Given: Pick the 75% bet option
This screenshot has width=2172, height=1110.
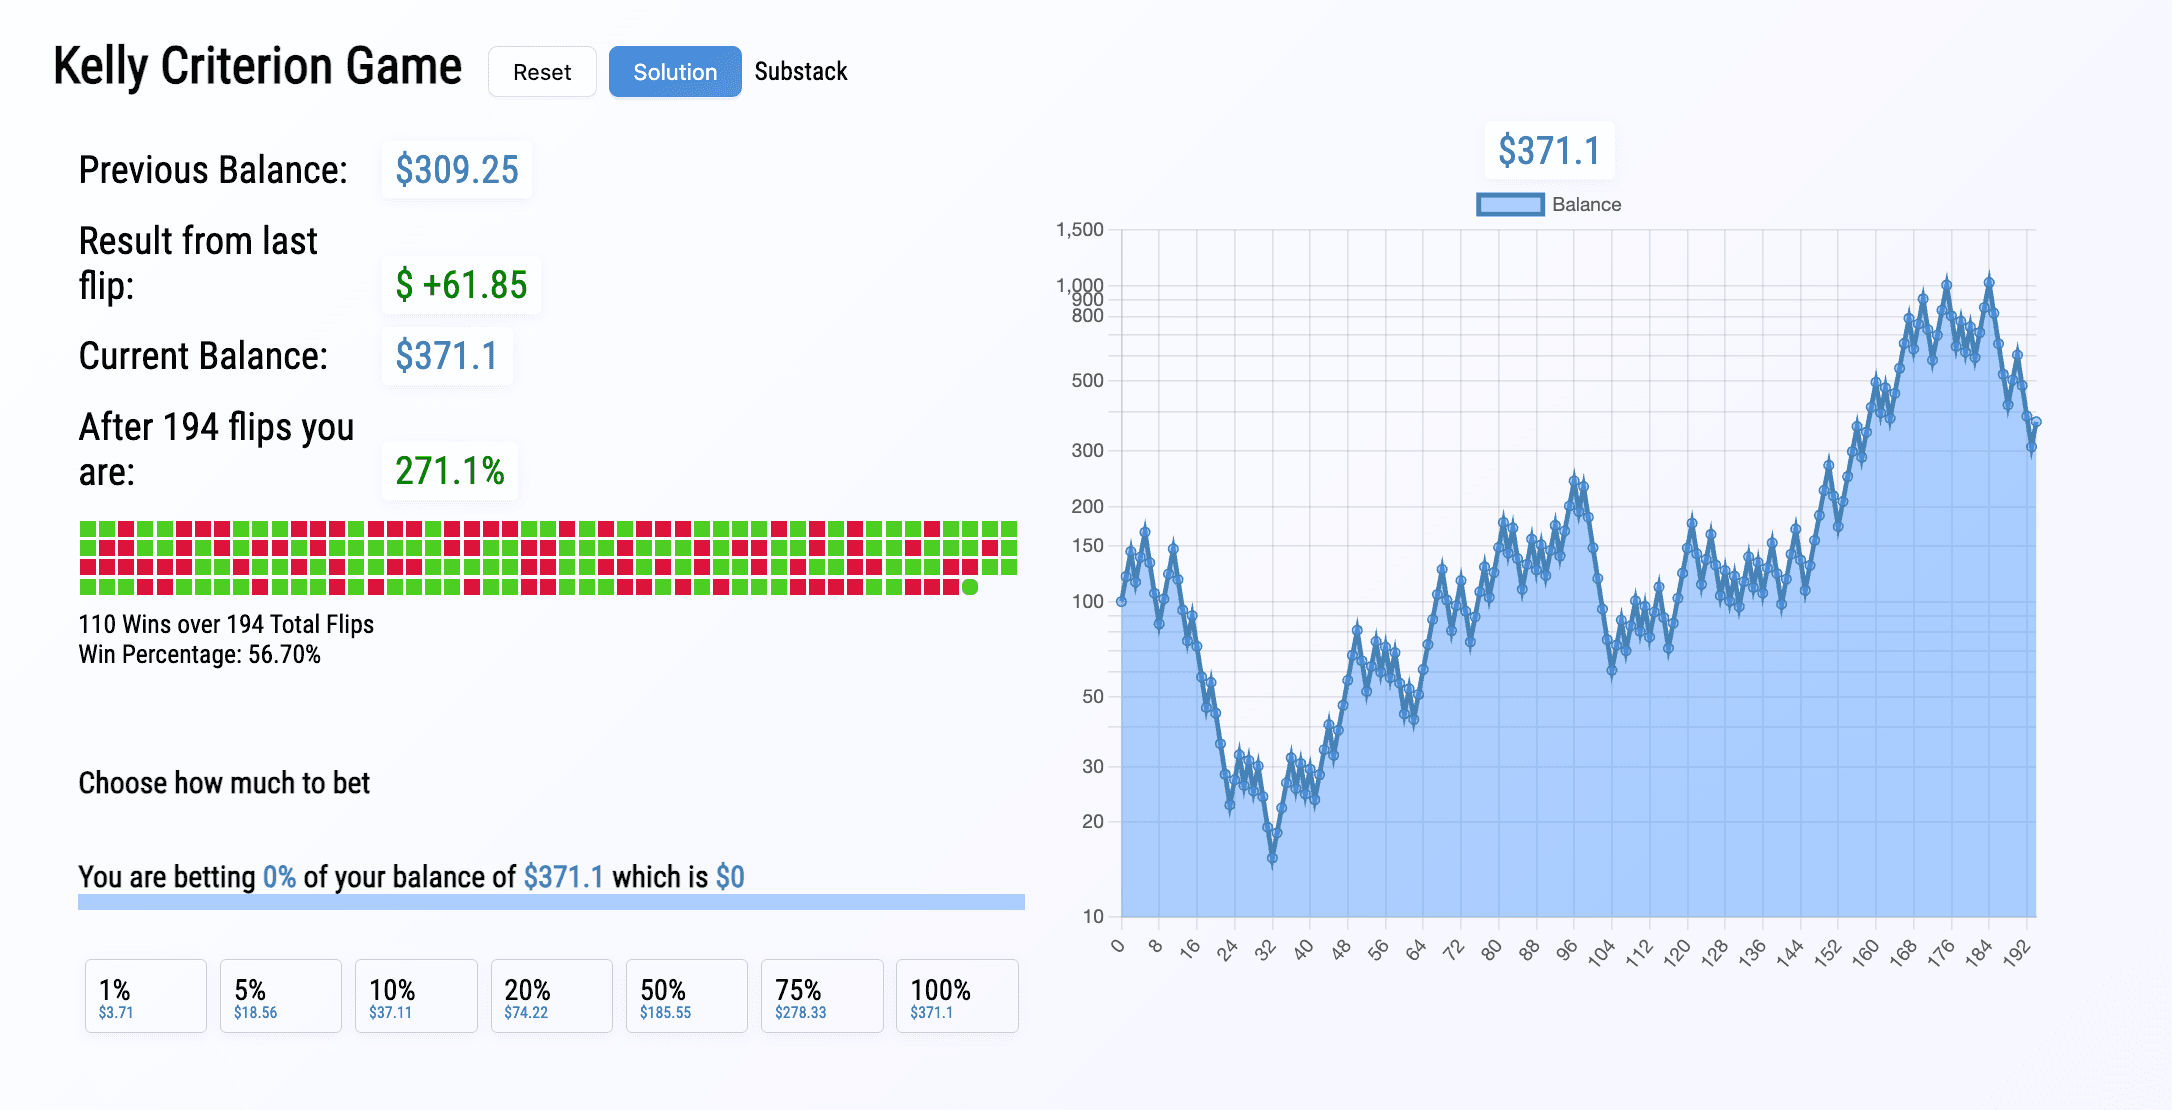Looking at the screenshot, I should pos(821,996).
